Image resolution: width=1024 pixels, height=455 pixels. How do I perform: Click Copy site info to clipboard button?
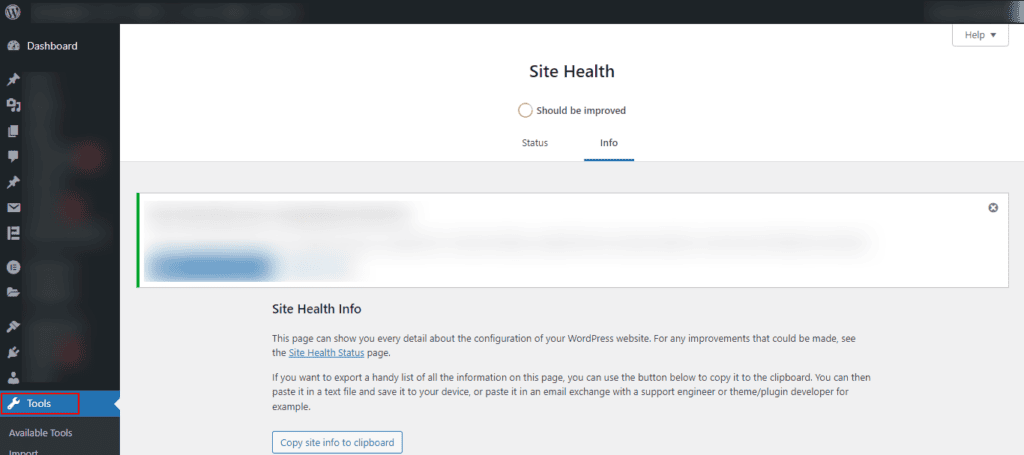[x=337, y=442]
